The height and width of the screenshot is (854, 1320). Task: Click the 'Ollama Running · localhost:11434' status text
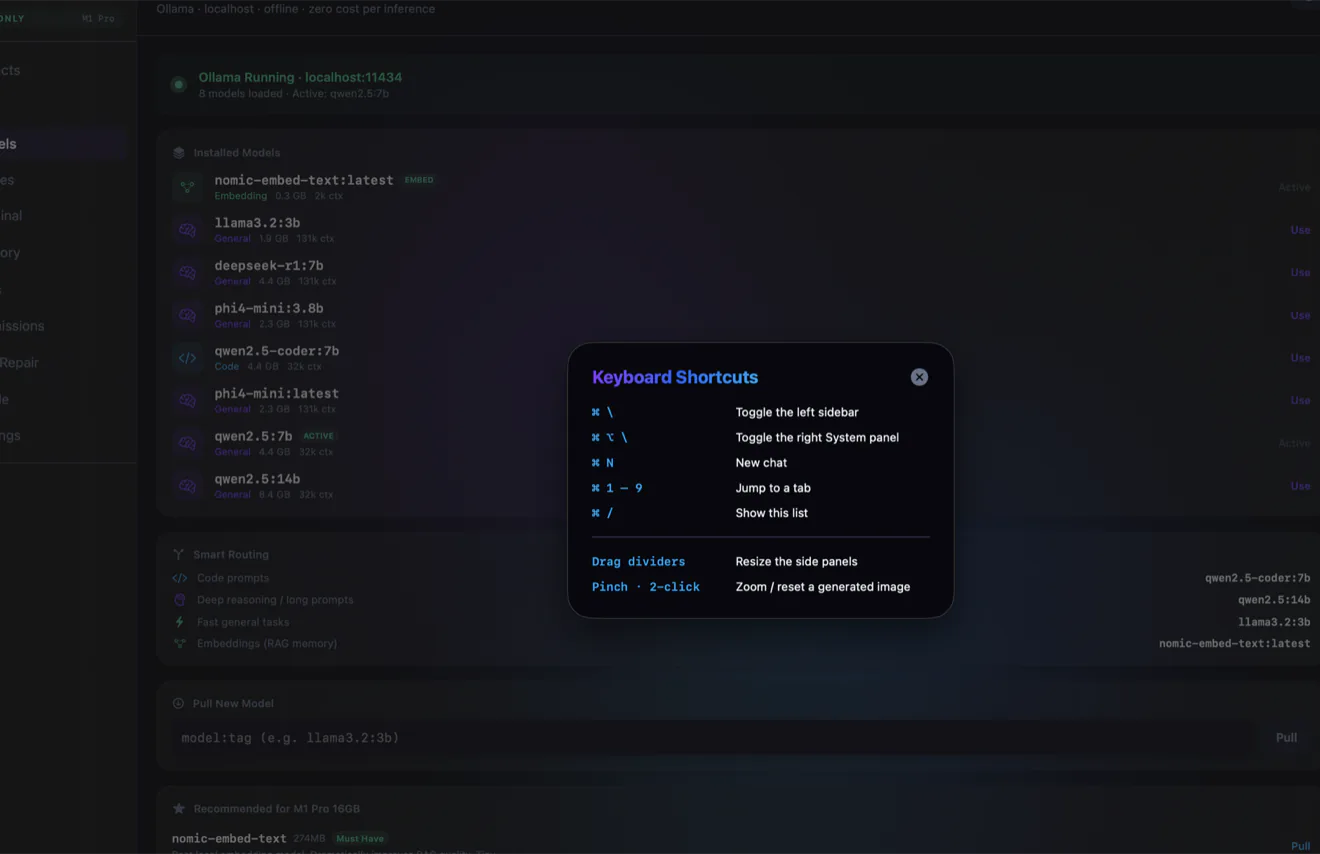300,77
